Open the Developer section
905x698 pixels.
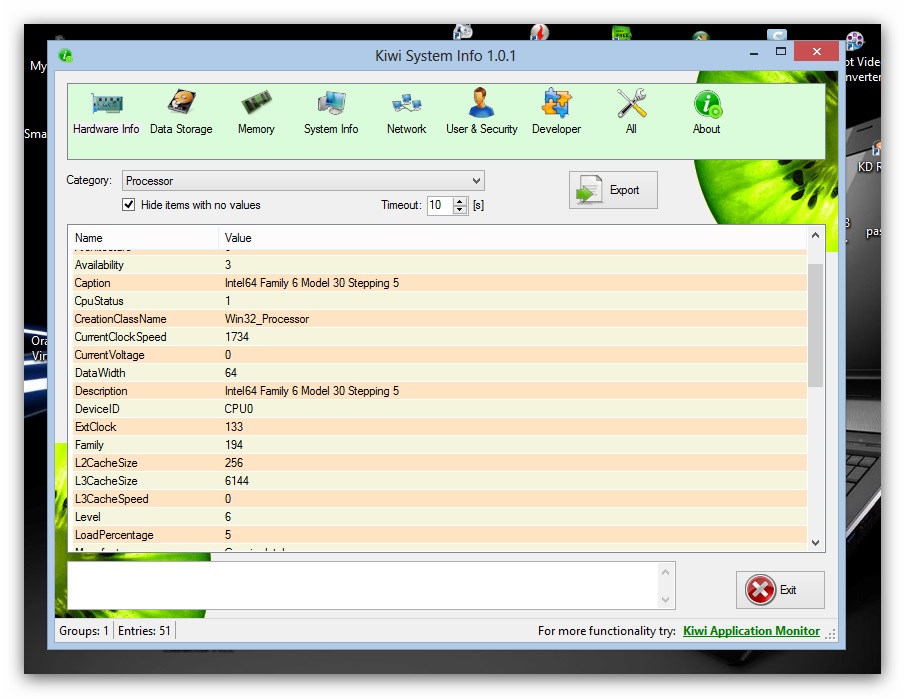click(556, 113)
